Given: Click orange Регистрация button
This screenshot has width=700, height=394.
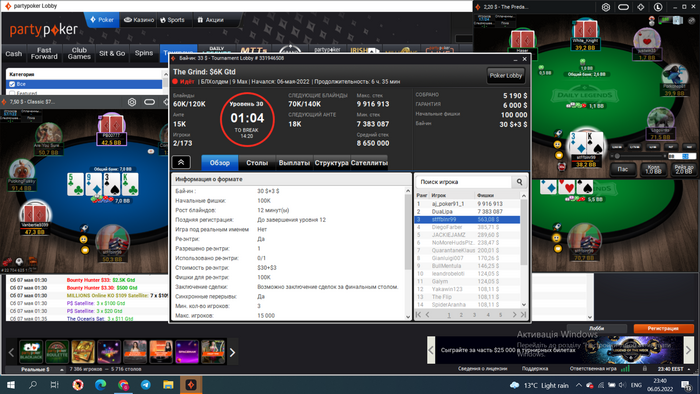Looking at the screenshot, I should pyautogui.click(x=663, y=328).
